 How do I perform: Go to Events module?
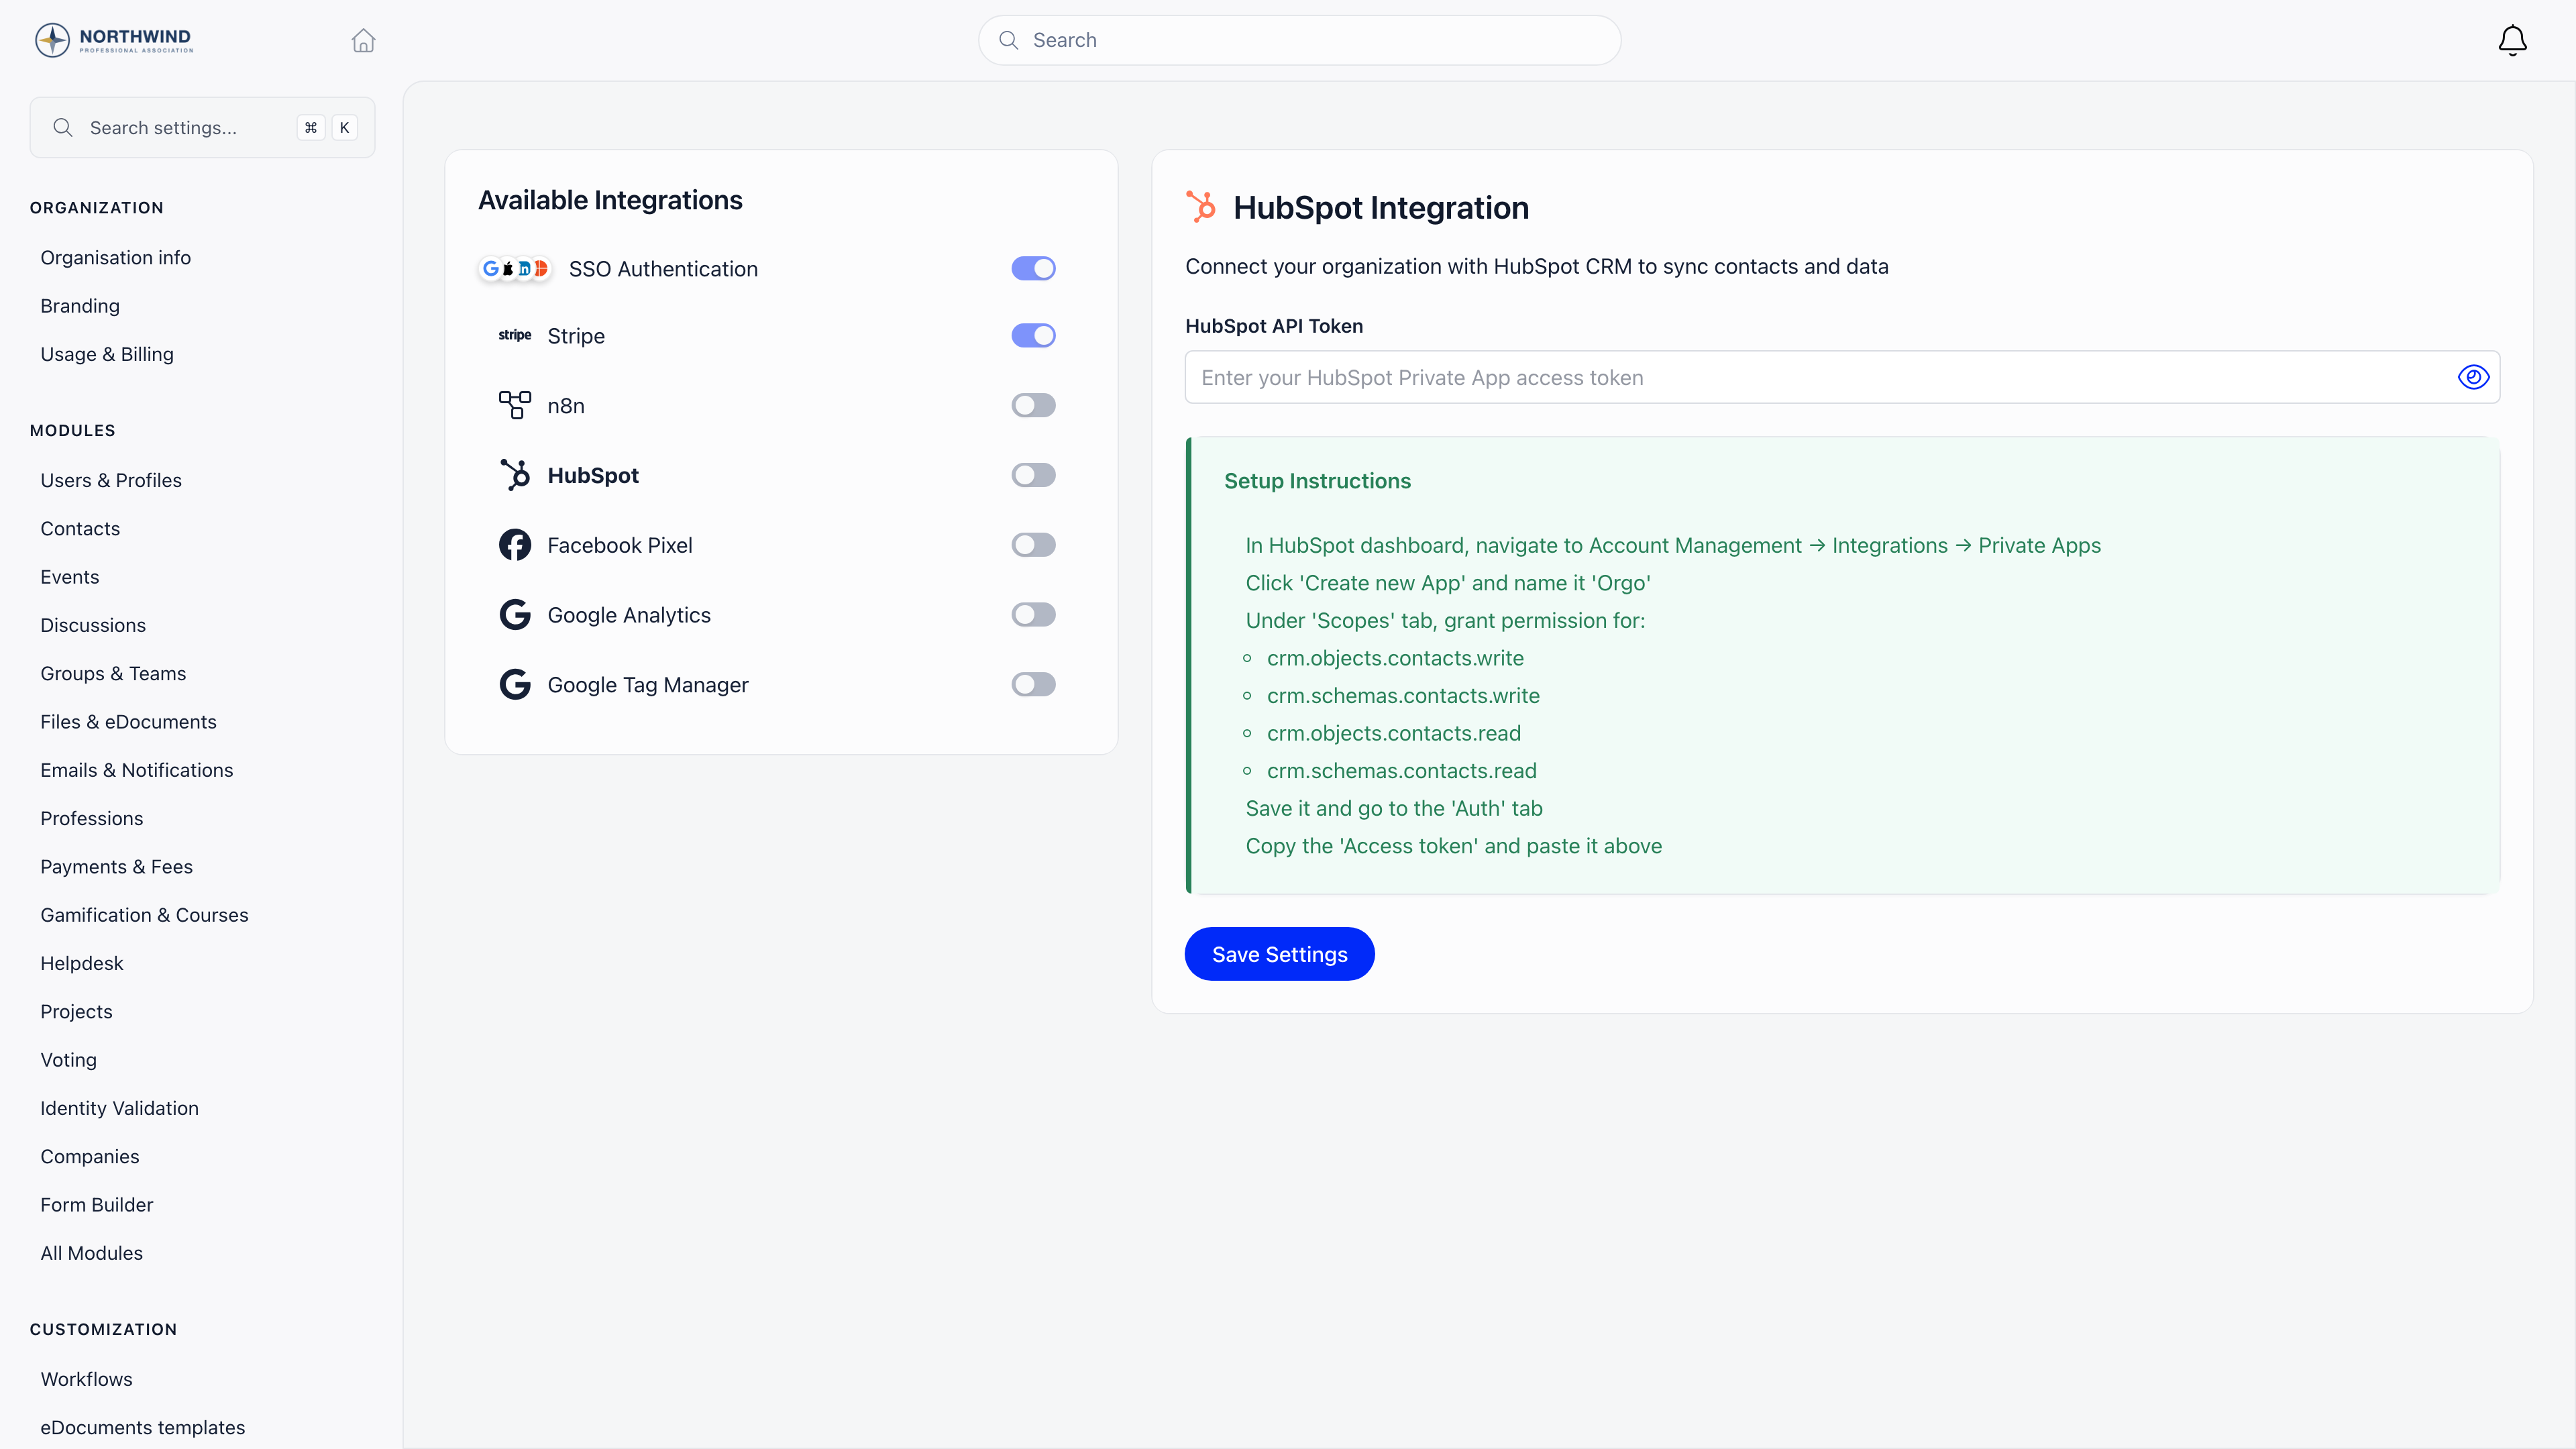coord(70,577)
